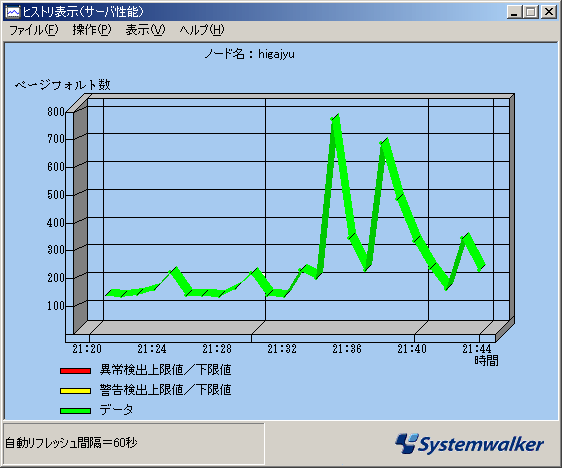Click the 800 value axis label

[x=56, y=111]
